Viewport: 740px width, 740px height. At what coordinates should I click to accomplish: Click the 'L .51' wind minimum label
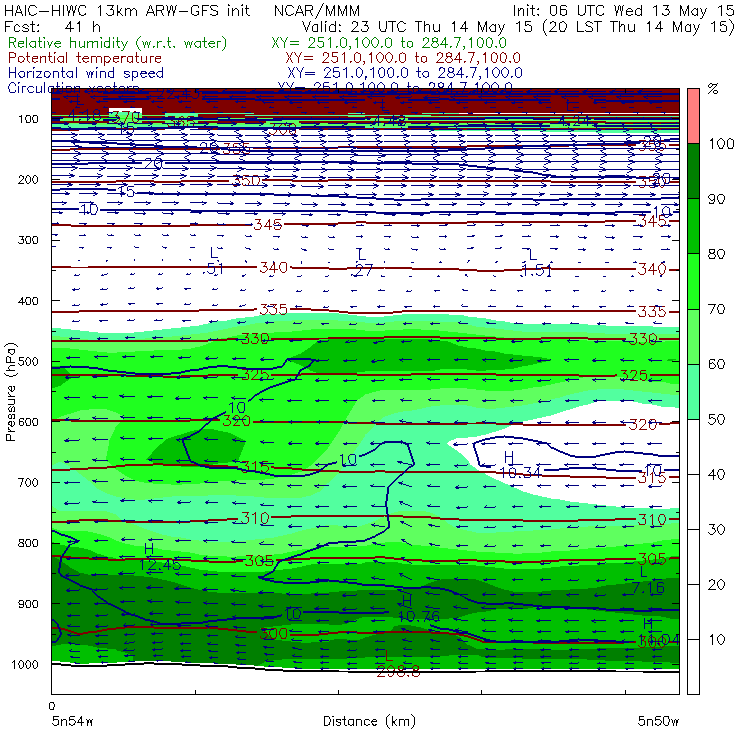point(215,261)
